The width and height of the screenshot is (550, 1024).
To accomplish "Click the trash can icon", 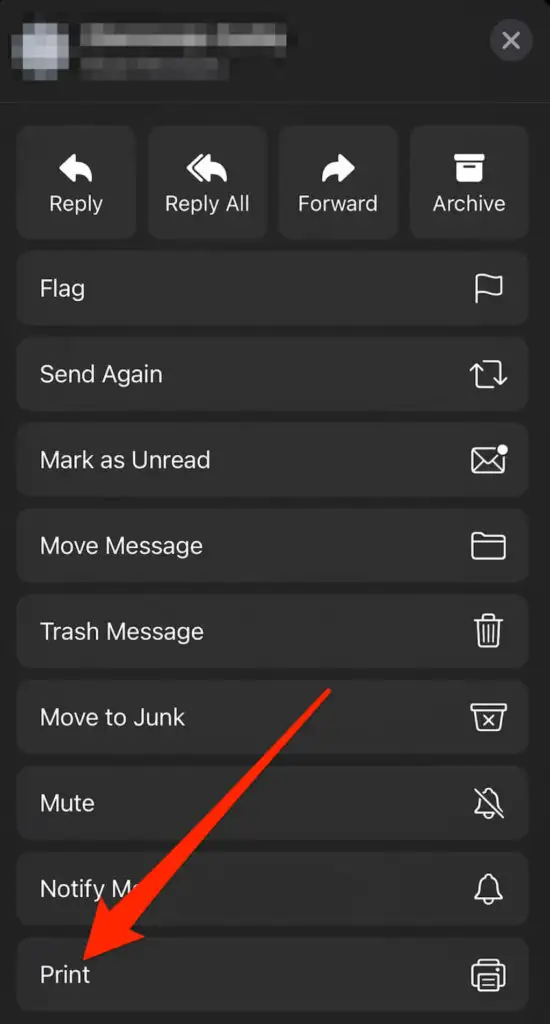I will (488, 632).
